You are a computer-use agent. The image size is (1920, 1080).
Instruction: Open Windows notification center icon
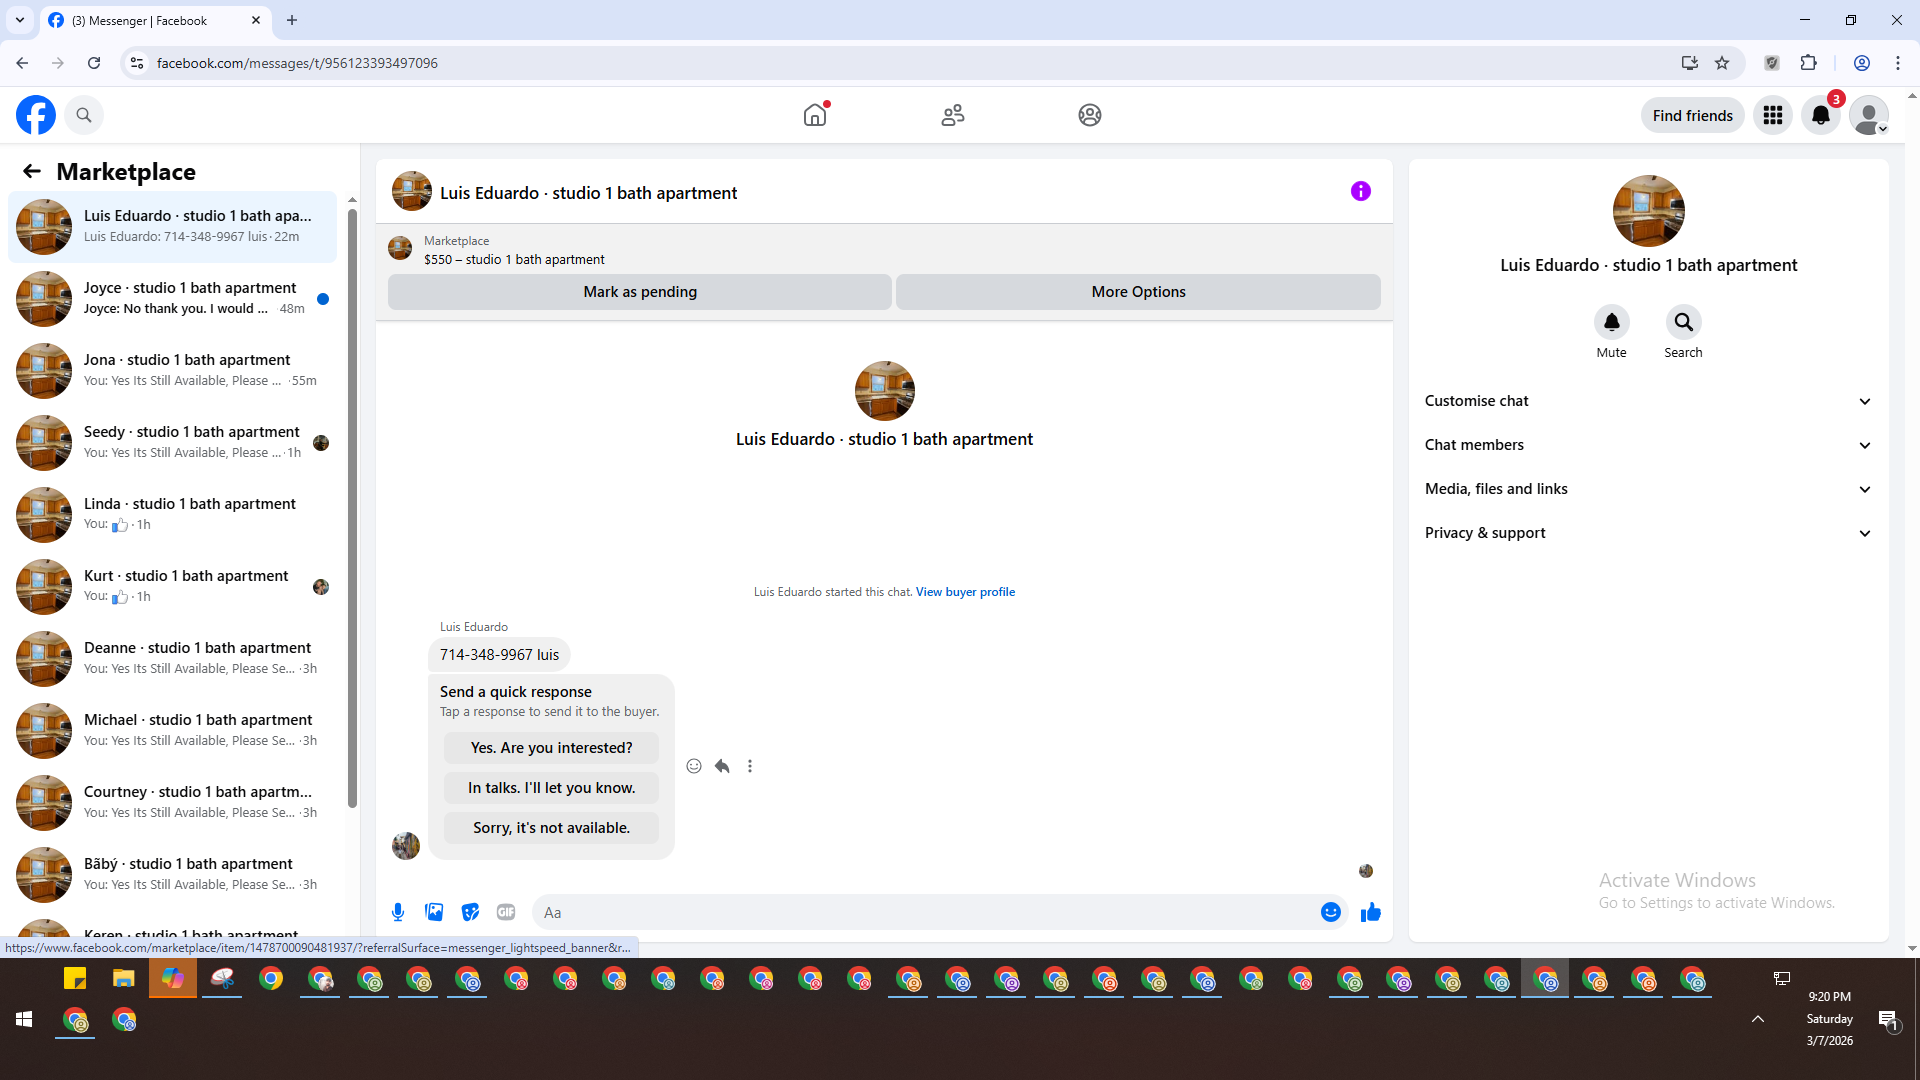point(1888,1020)
